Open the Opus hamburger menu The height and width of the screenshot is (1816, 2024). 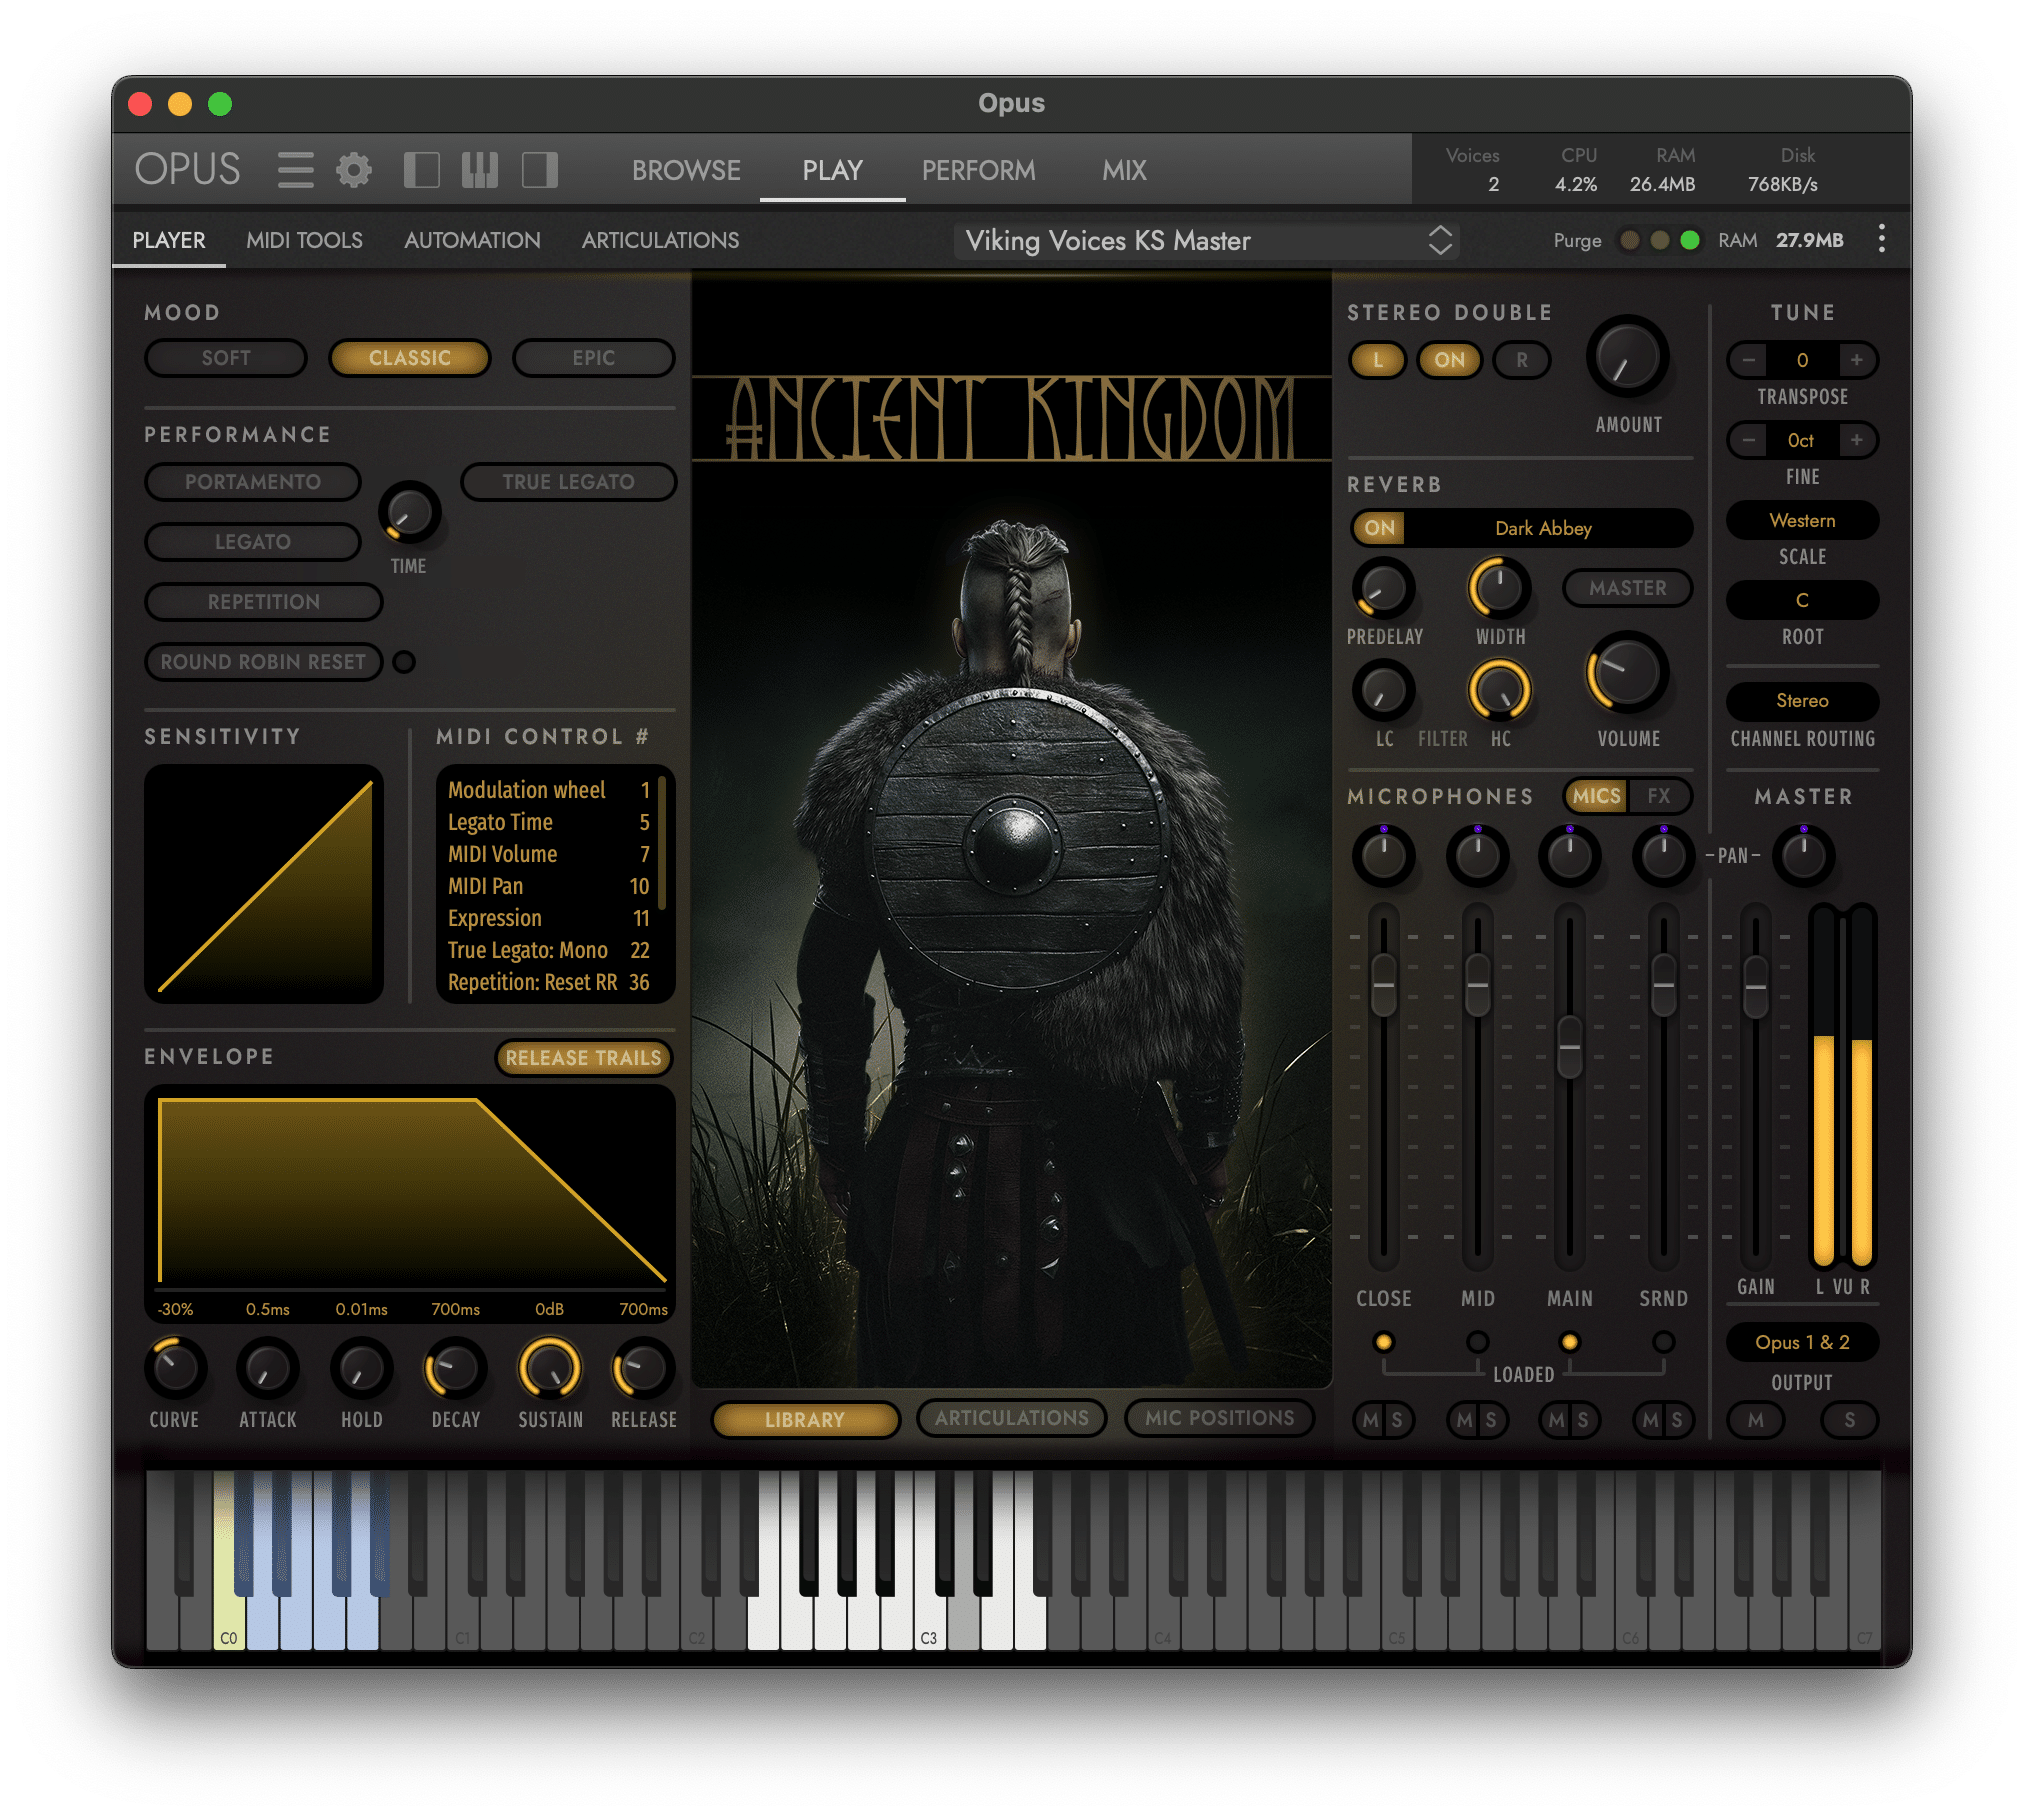295,170
